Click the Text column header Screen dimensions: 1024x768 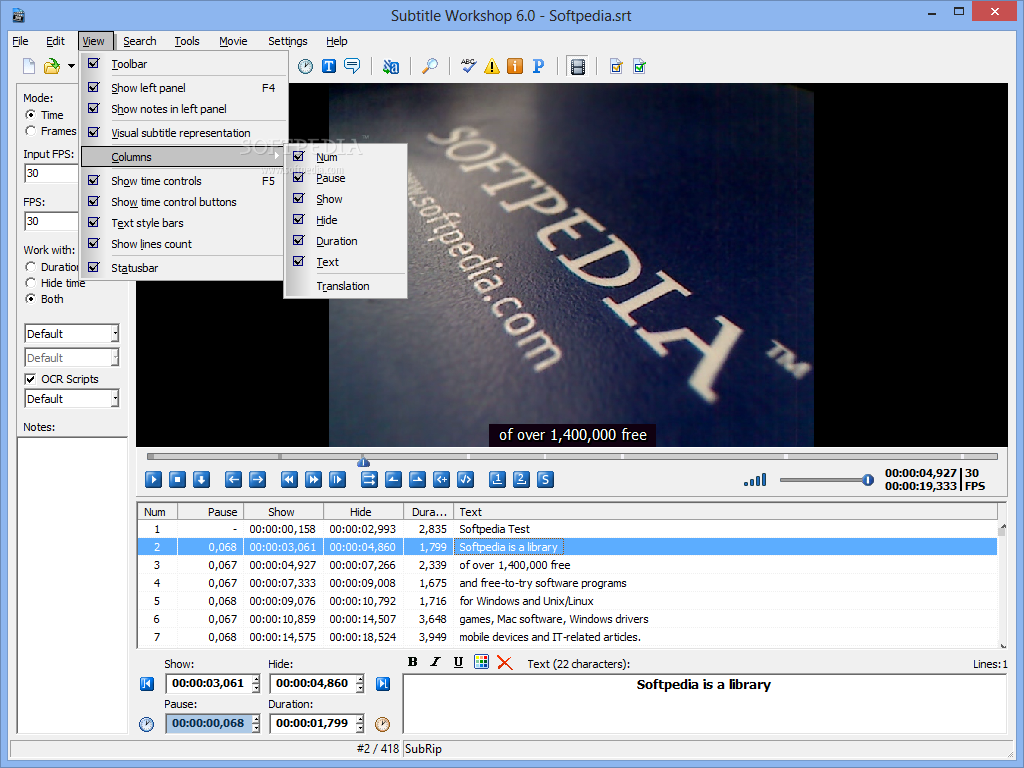(726, 512)
